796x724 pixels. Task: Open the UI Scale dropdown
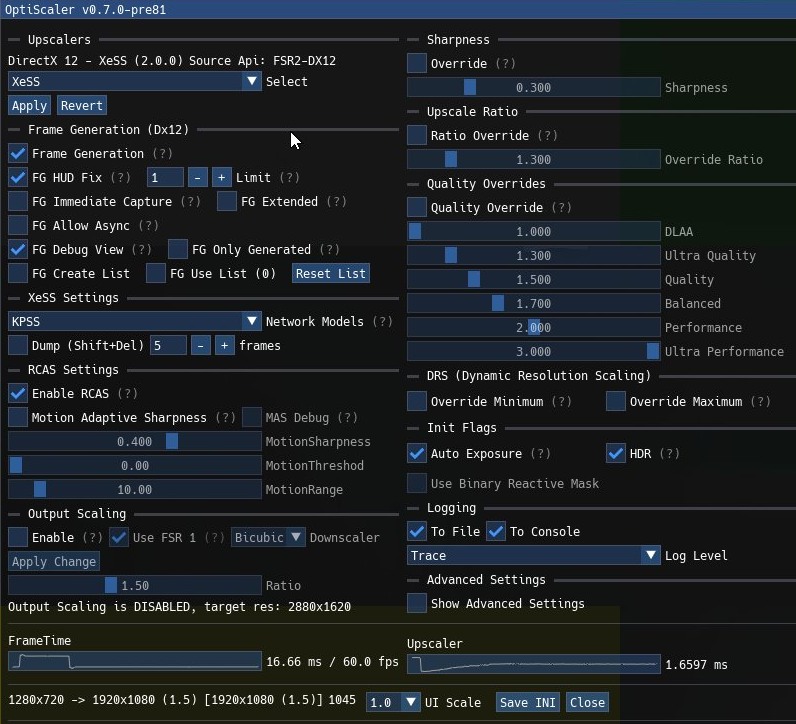point(393,702)
